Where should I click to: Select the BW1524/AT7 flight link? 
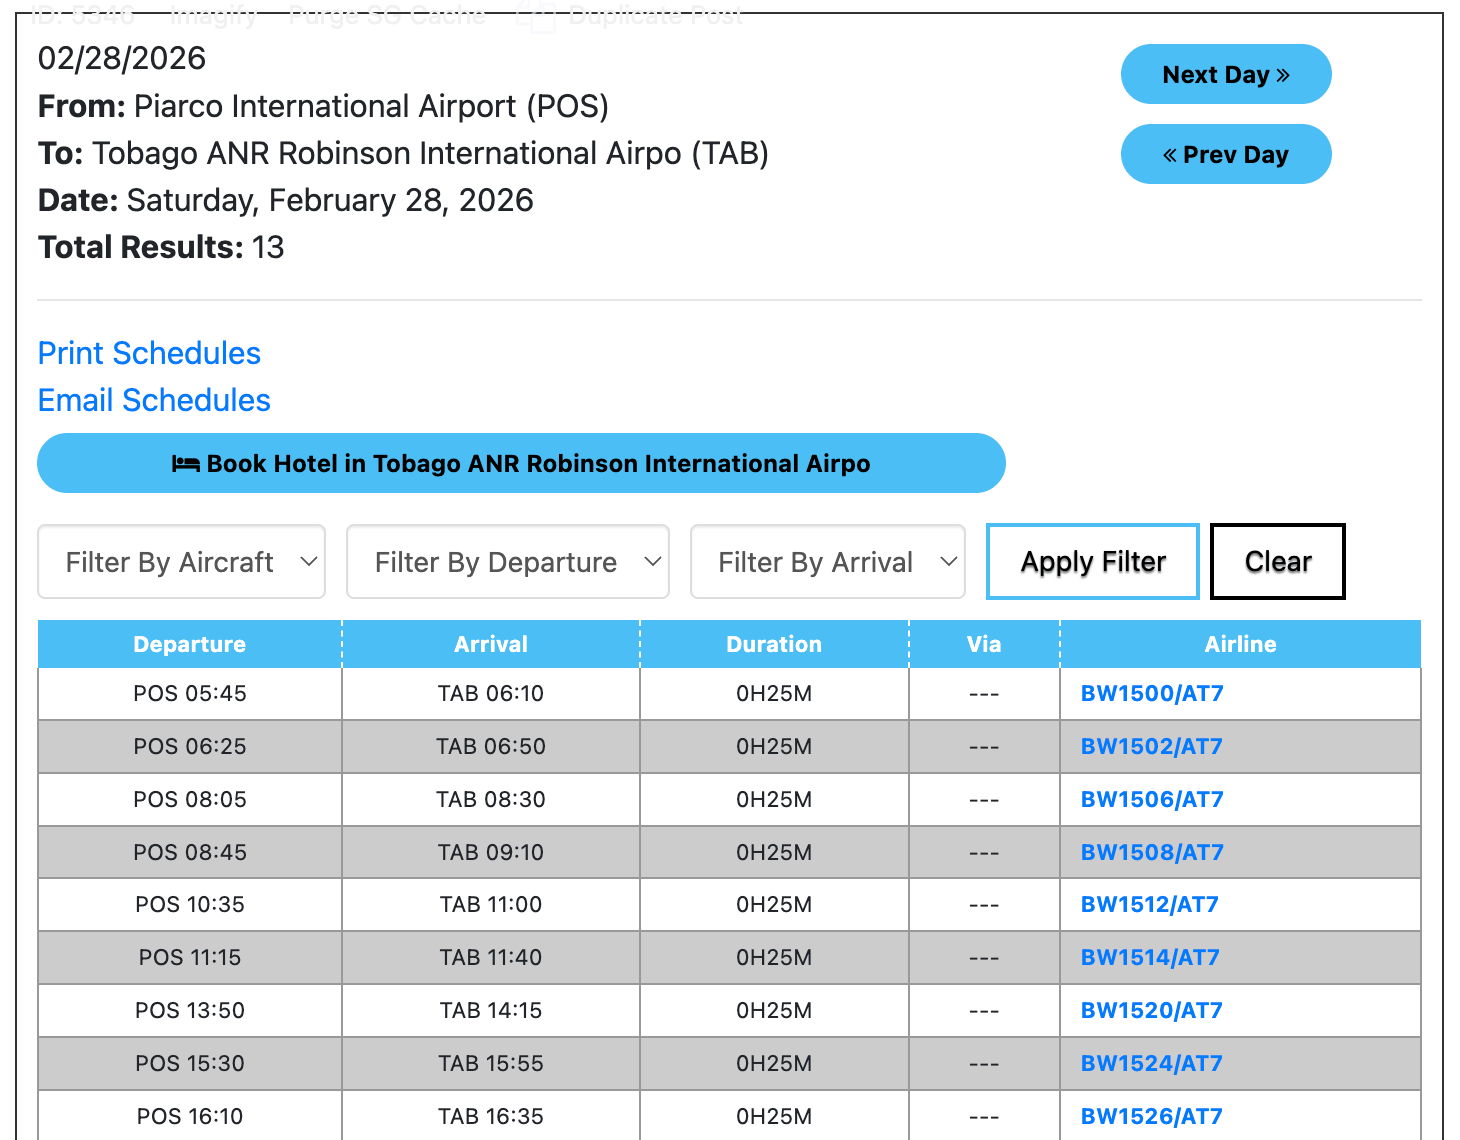[x=1152, y=1064]
